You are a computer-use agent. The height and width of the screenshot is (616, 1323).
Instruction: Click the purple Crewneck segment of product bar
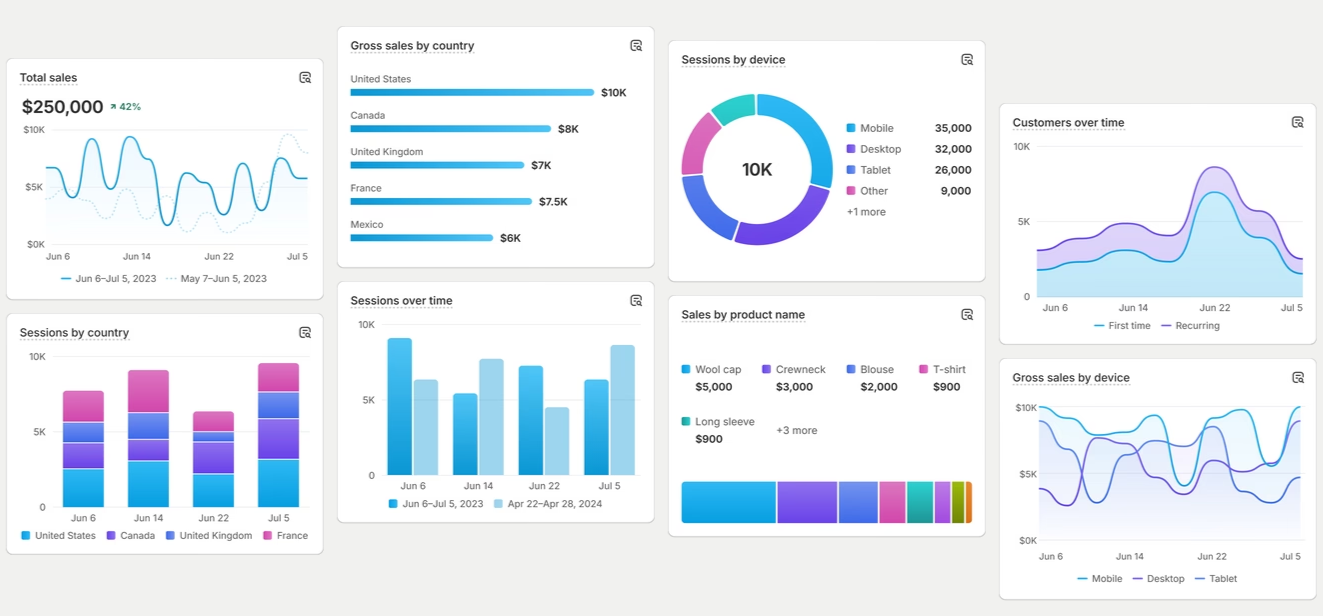click(807, 502)
